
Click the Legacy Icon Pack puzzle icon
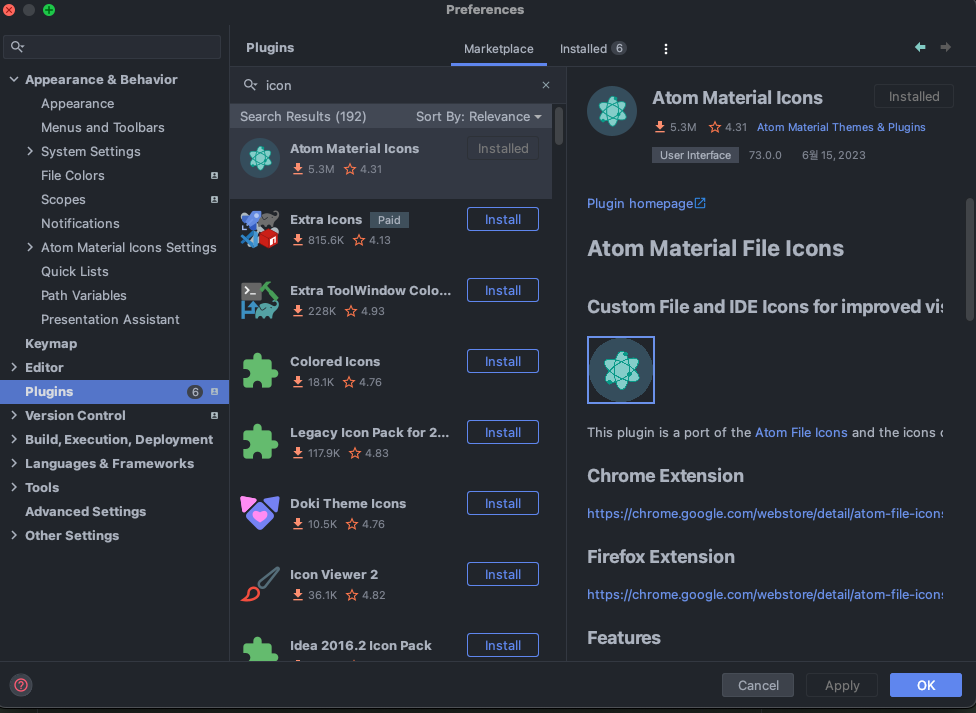tap(260, 442)
